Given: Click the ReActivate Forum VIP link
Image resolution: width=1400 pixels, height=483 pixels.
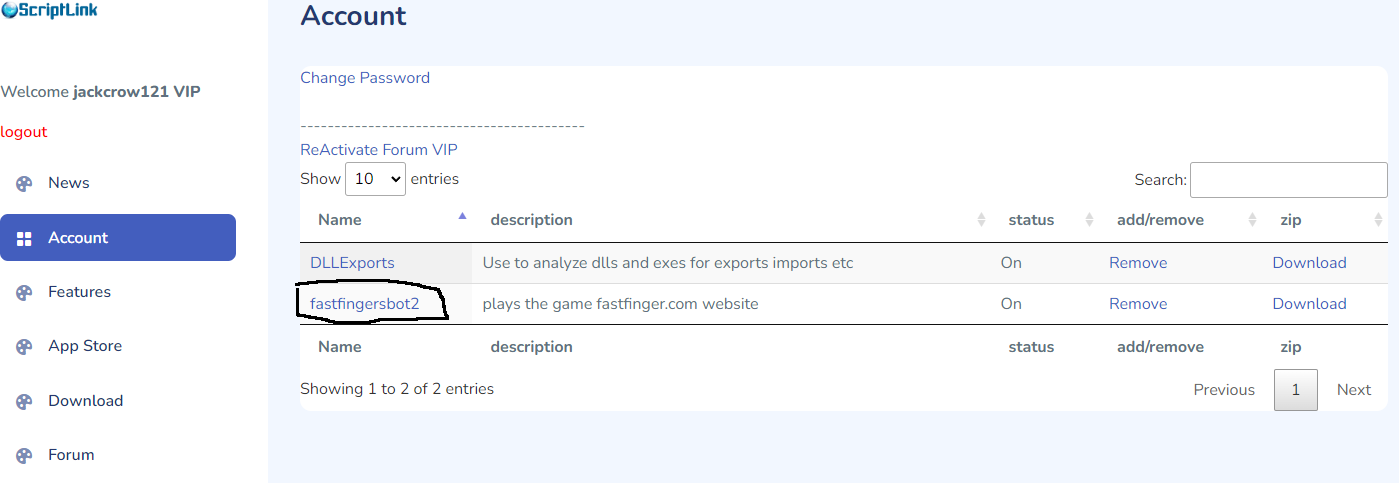Looking at the screenshot, I should (x=379, y=150).
